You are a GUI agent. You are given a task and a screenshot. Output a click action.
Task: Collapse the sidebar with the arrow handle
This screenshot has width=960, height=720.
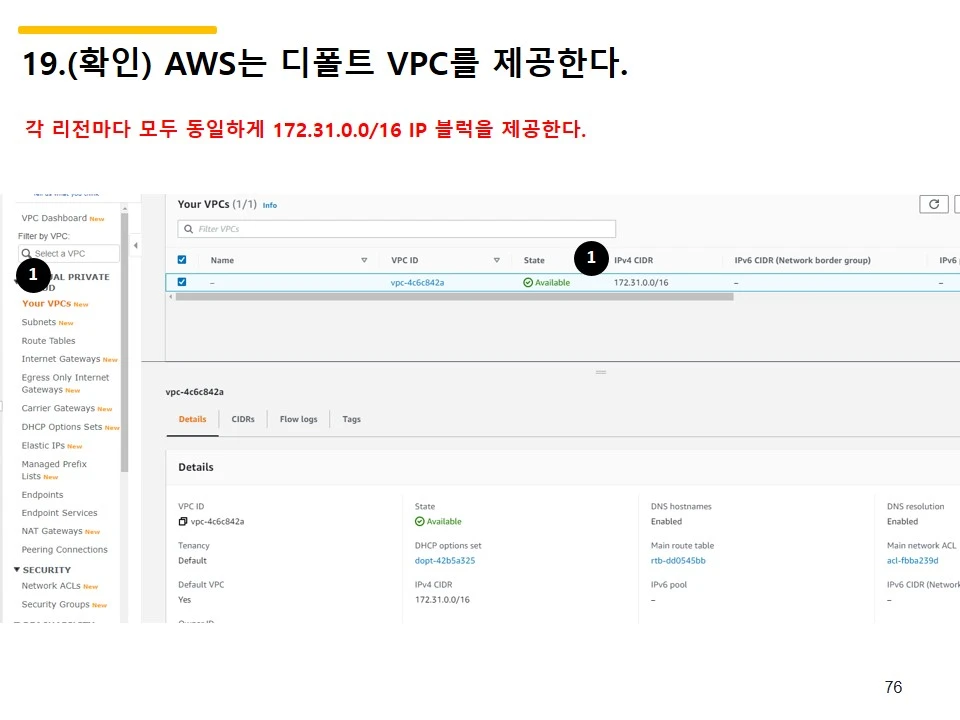[x=135, y=246]
